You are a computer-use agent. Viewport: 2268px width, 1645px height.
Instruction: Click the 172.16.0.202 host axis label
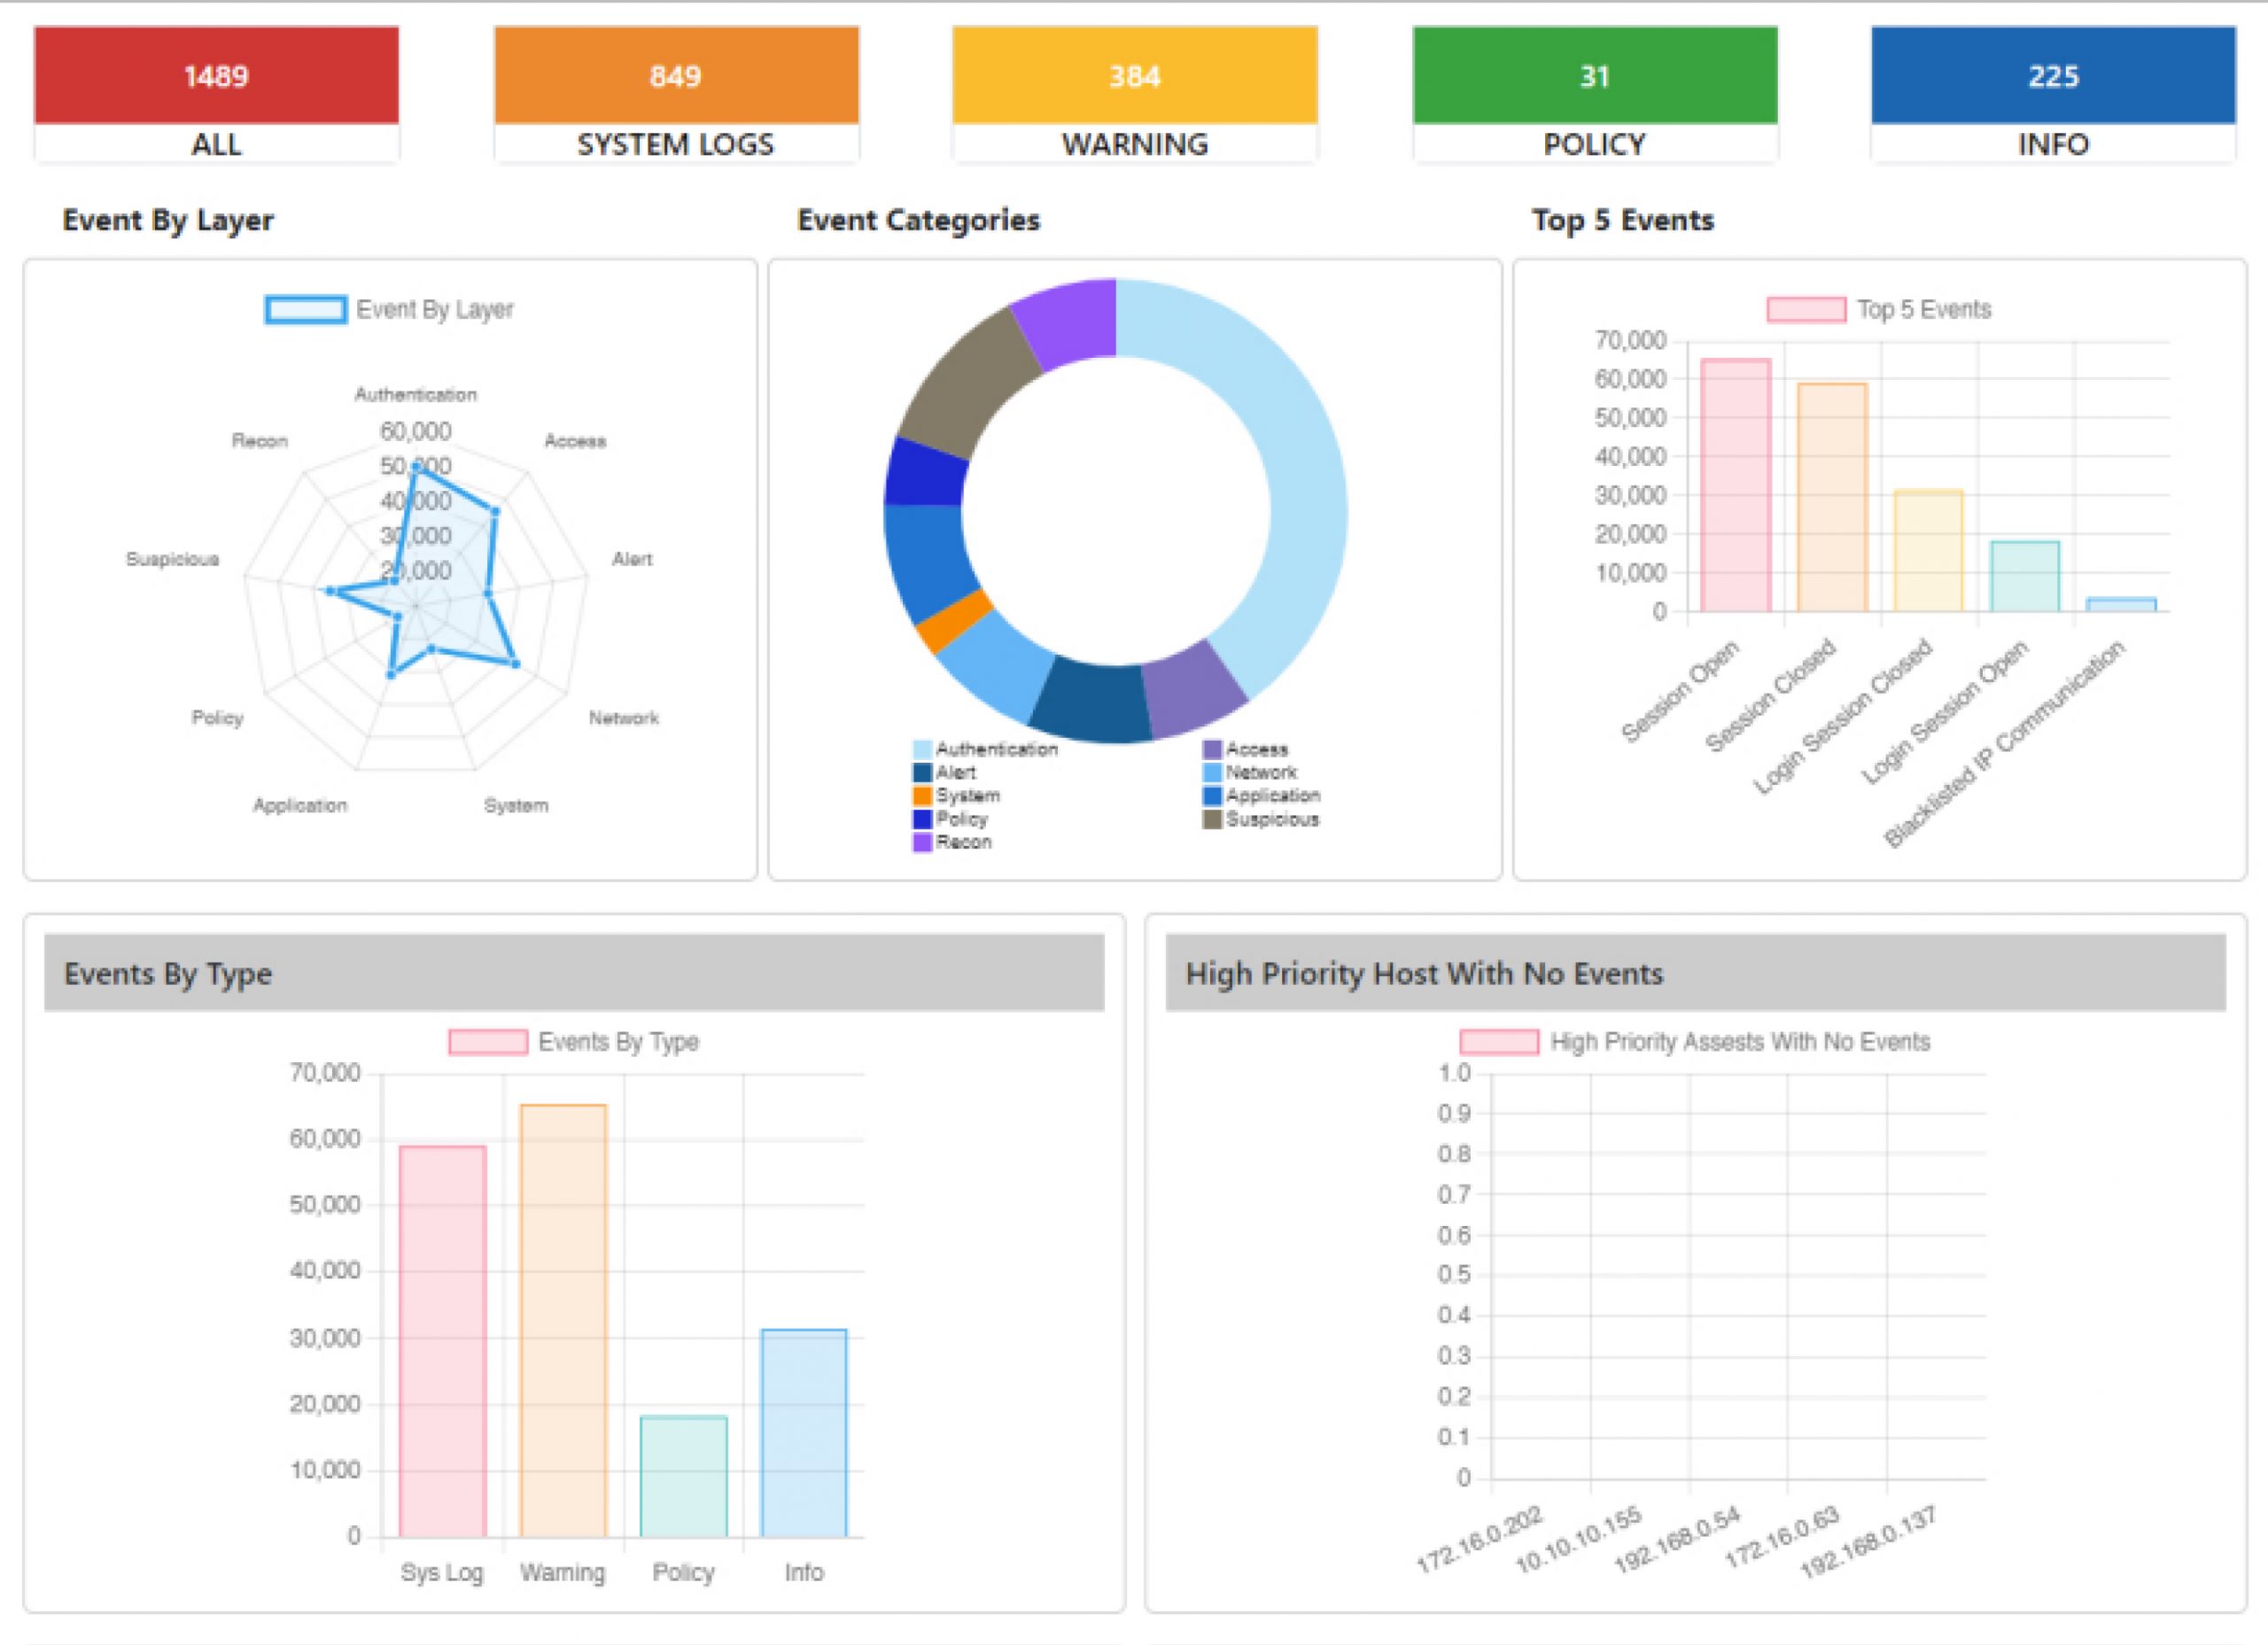click(x=1480, y=1540)
